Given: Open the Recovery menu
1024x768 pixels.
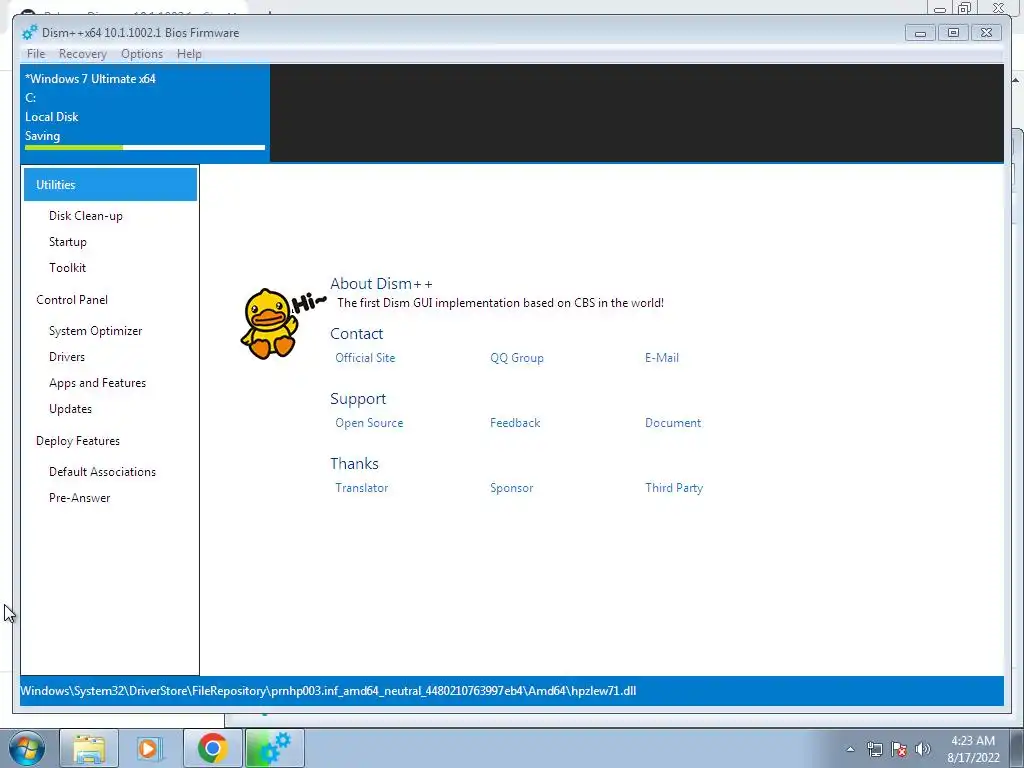Looking at the screenshot, I should pos(82,54).
